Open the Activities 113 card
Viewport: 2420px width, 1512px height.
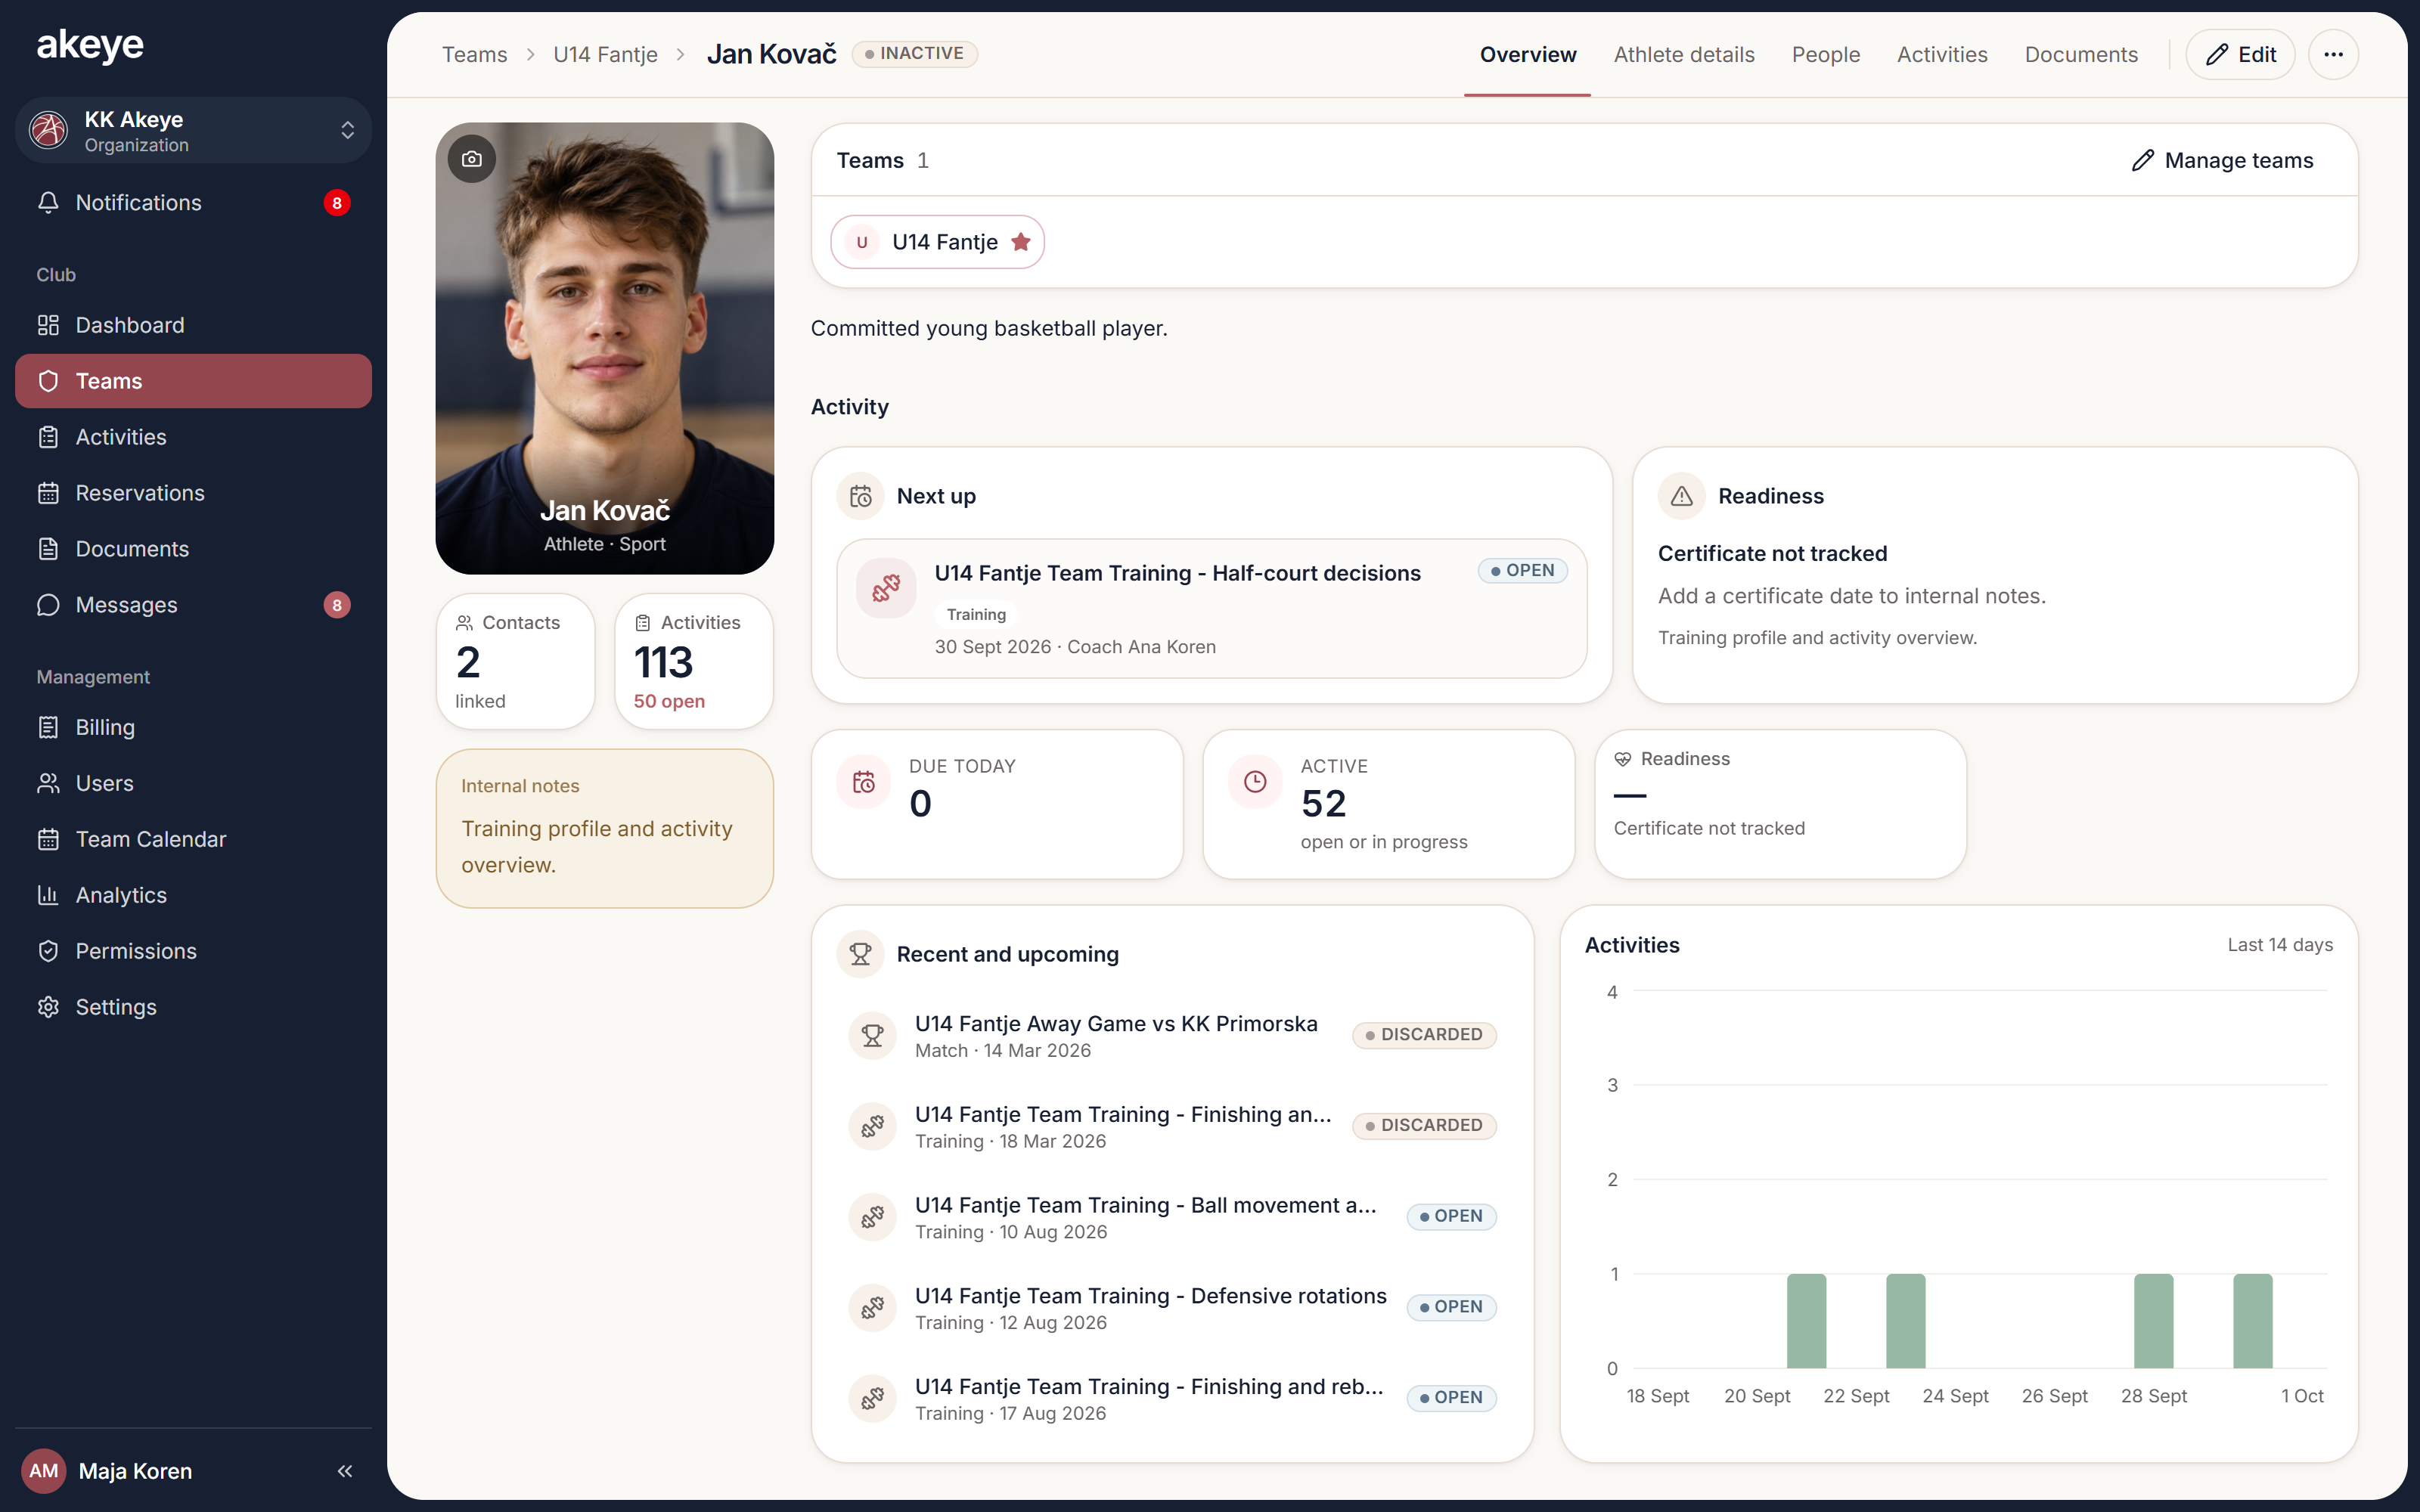coord(694,661)
